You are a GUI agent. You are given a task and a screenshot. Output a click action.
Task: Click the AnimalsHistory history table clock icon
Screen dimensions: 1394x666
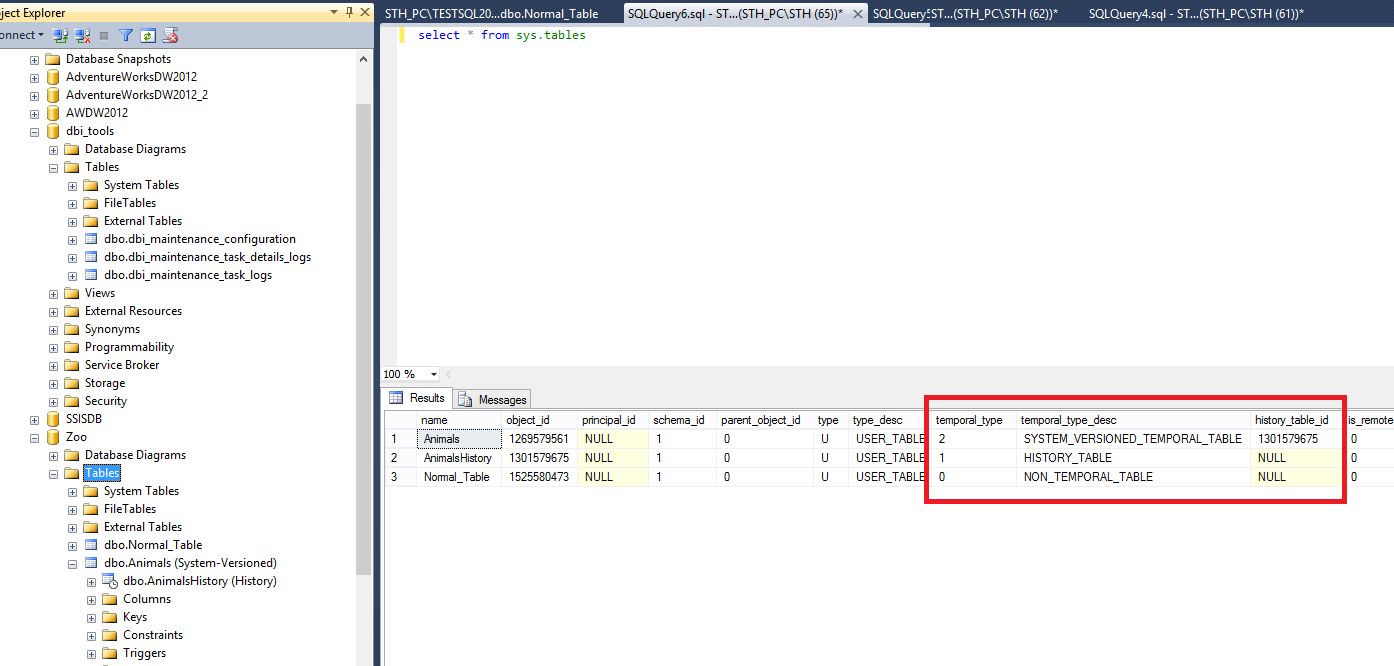click(x=110, y=581)
